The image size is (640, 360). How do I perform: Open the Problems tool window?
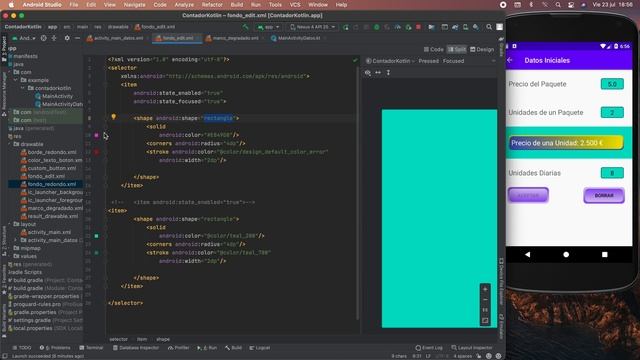(55, 348)
